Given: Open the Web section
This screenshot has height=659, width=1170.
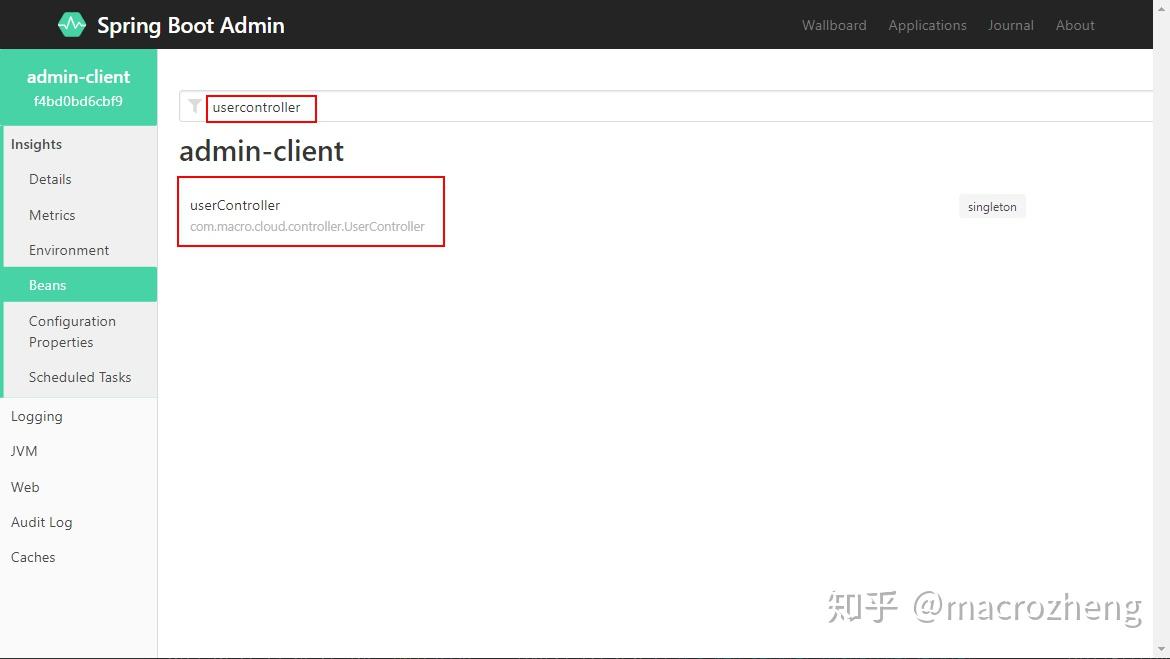Looking at the screenshot, I should pos(25,487).
